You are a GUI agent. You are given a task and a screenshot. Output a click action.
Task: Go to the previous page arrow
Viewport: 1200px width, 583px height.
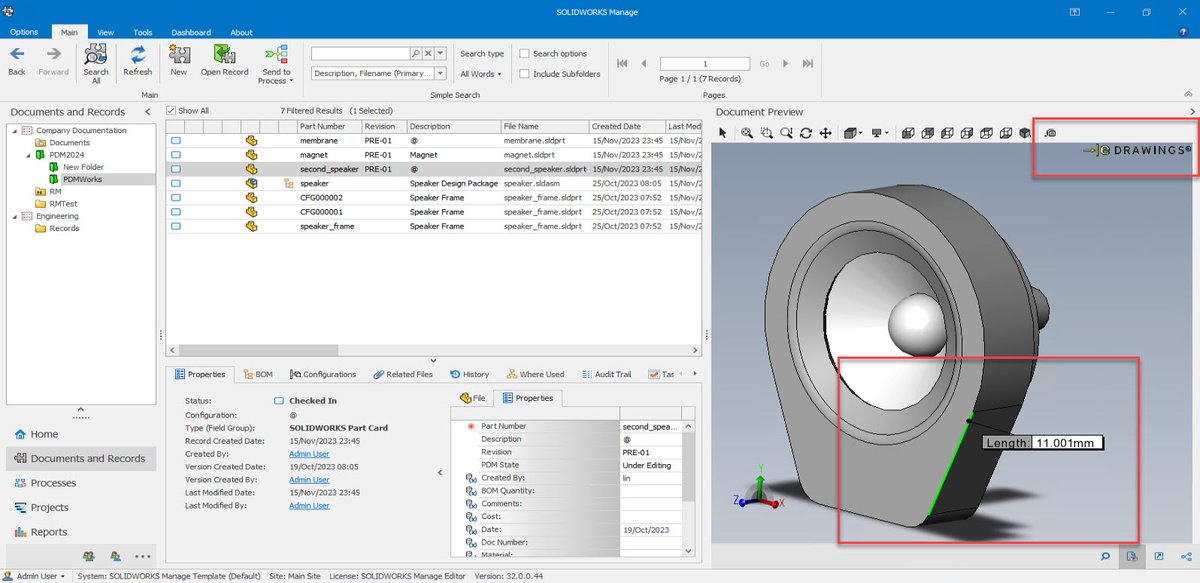[644, 63]
